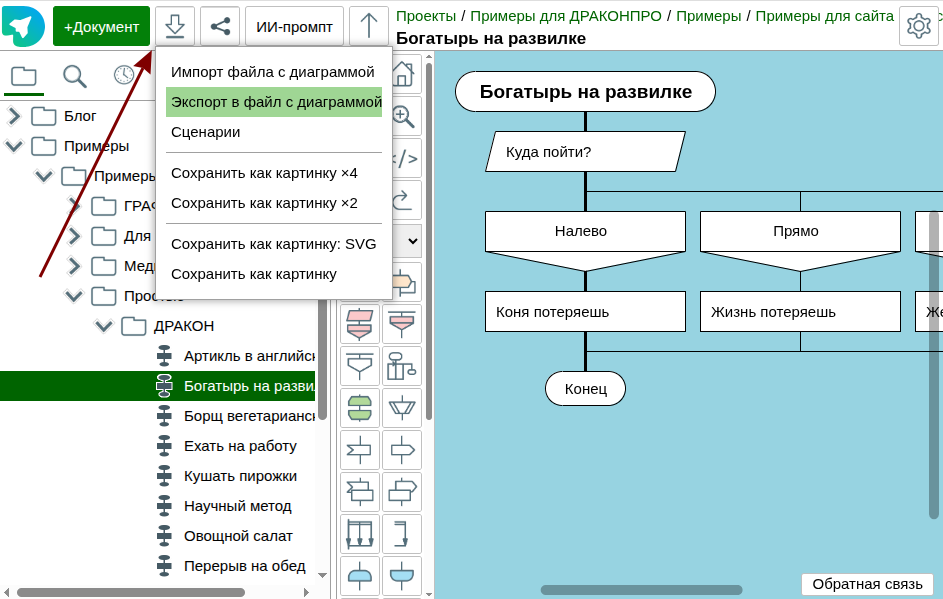Choose Сохранить как картинку: SVG

pyautogui.click(x=274, y=244)
